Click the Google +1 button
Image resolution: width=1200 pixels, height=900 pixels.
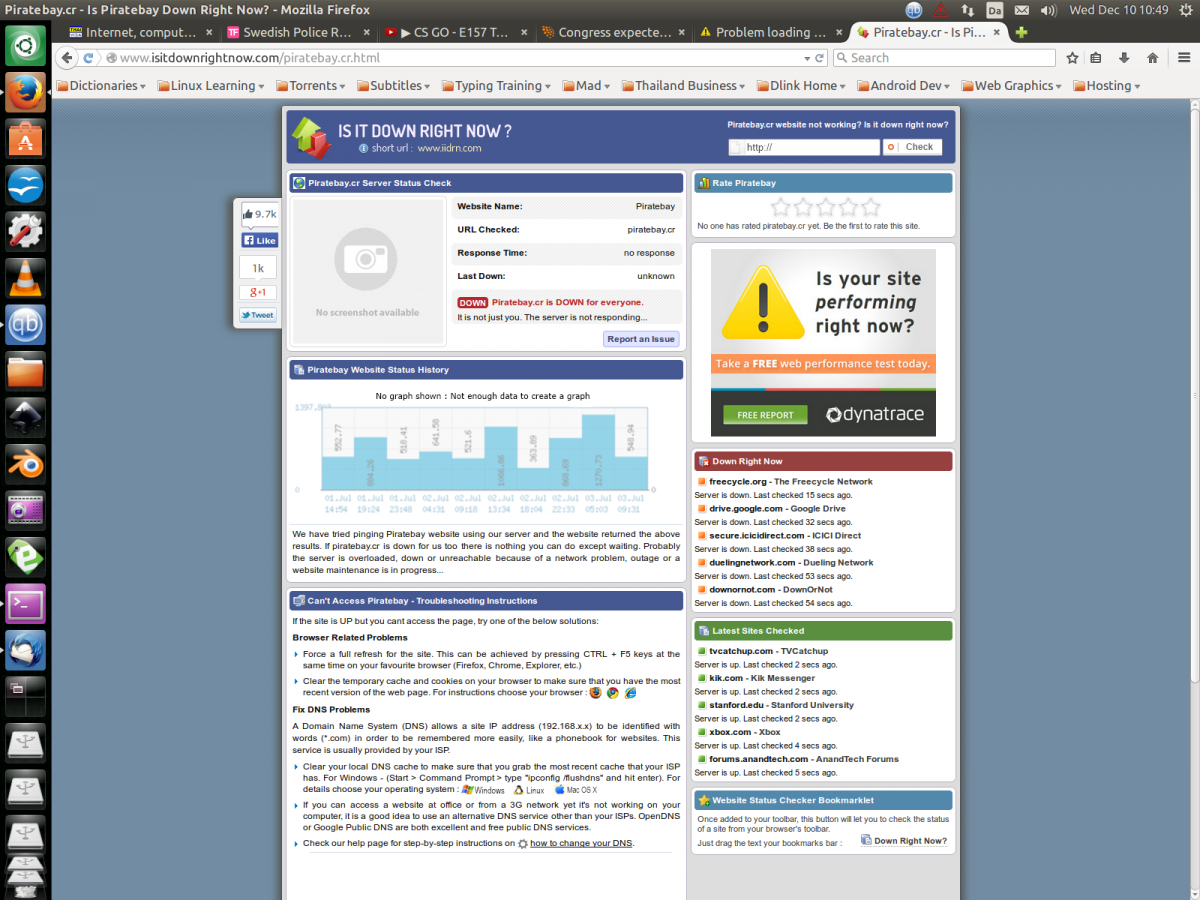click(258, 292)
